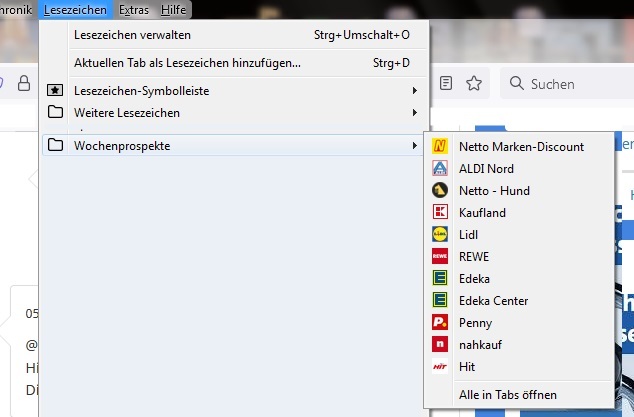Click the Netto - Hund favicon
The image size is (634, 417).
[x=440, y=190]
